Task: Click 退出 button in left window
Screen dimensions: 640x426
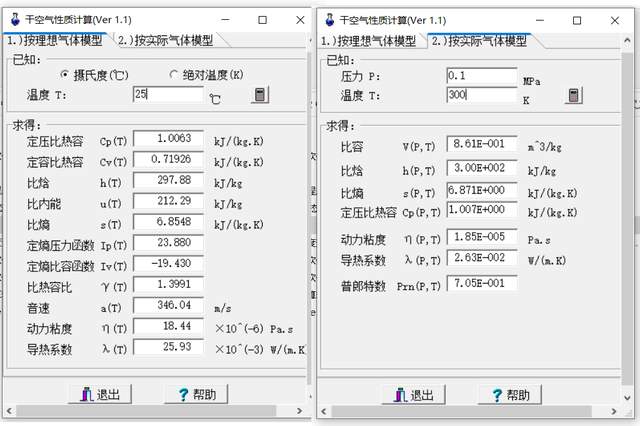Action: coord(100,394)
